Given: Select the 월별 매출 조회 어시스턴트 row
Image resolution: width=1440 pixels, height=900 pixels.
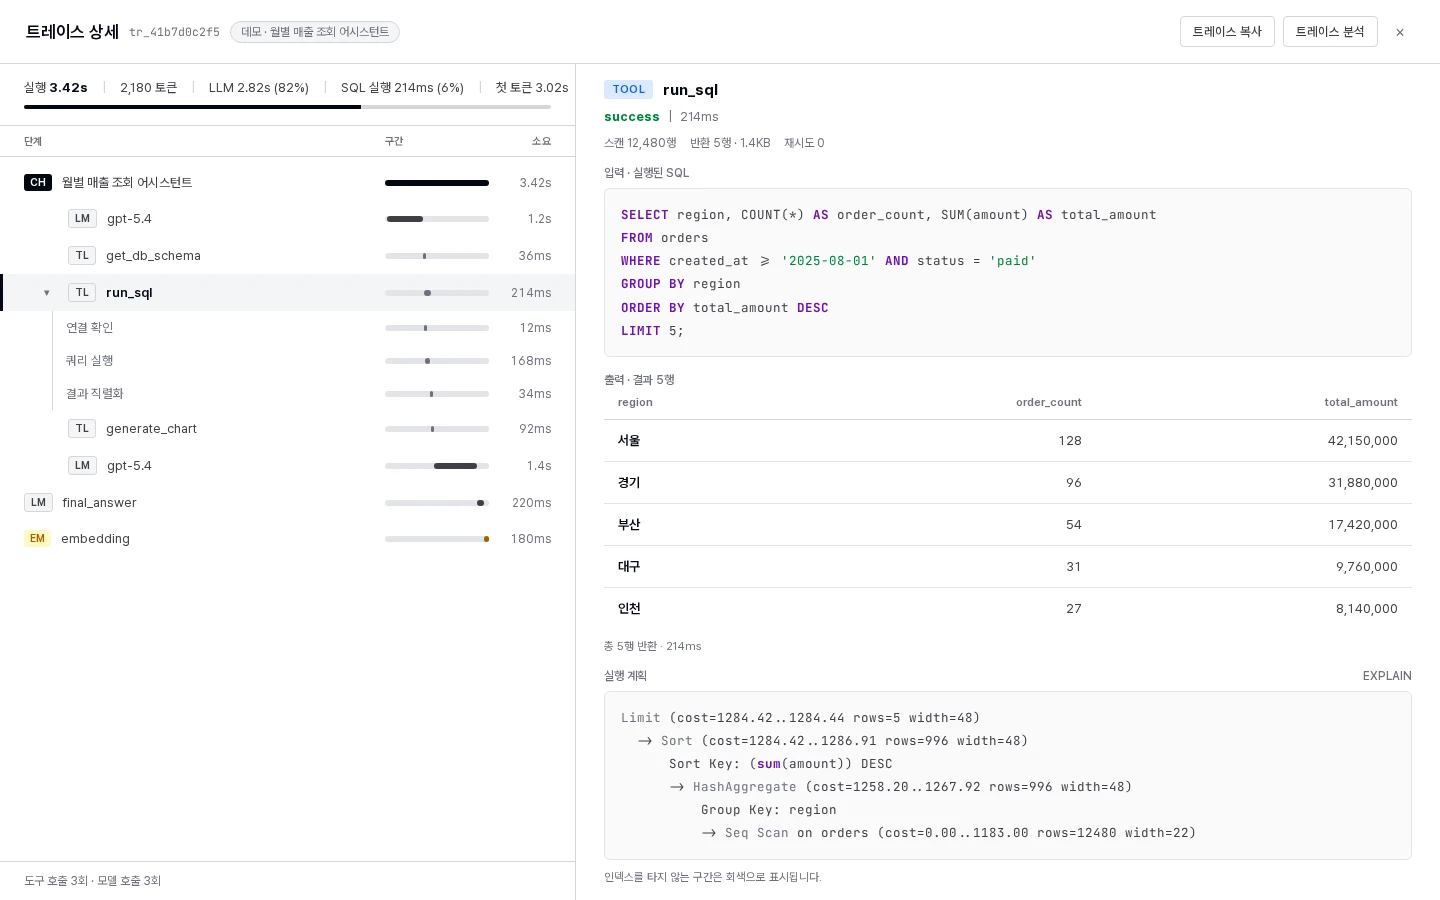Looking at the screenshot, I should tap(288, 182).
